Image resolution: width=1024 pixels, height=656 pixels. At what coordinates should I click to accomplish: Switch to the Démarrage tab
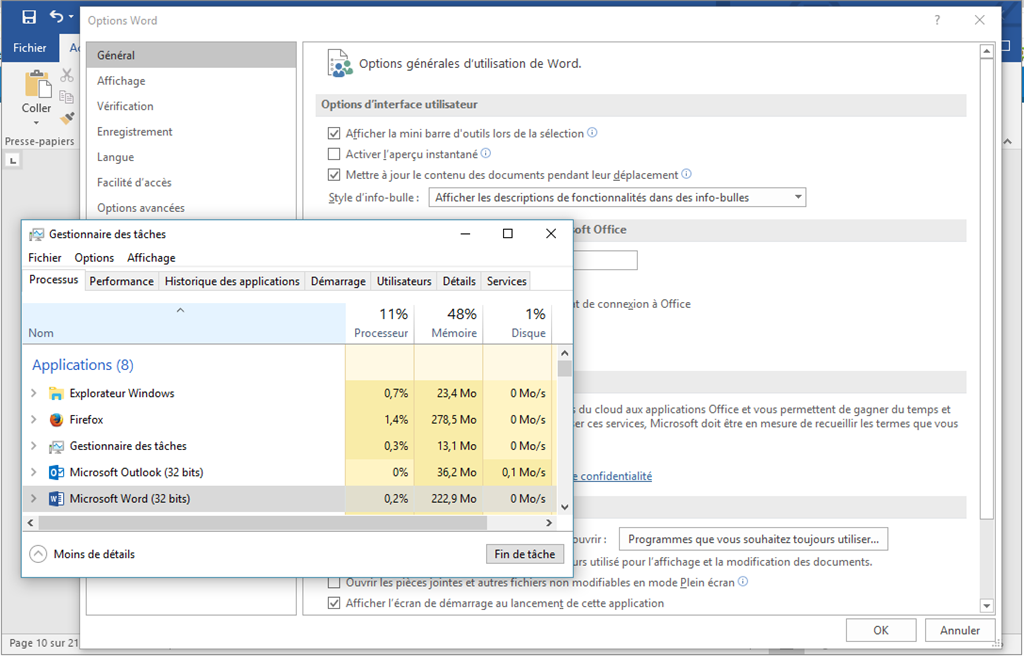pos(338,281)
